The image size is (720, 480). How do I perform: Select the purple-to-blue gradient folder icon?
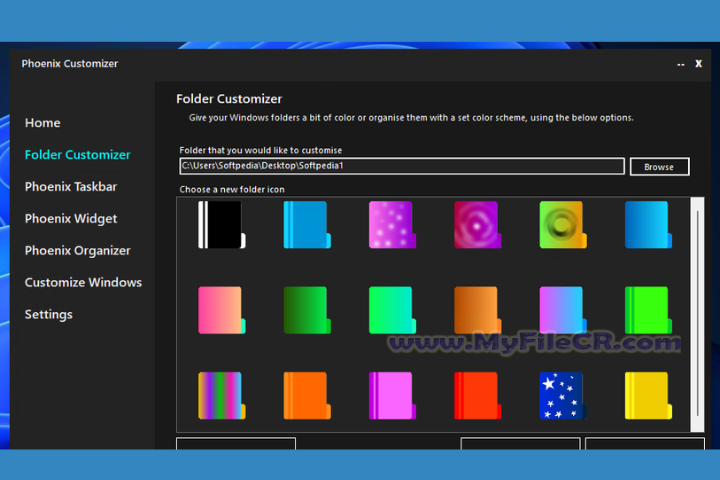point(563,310)
